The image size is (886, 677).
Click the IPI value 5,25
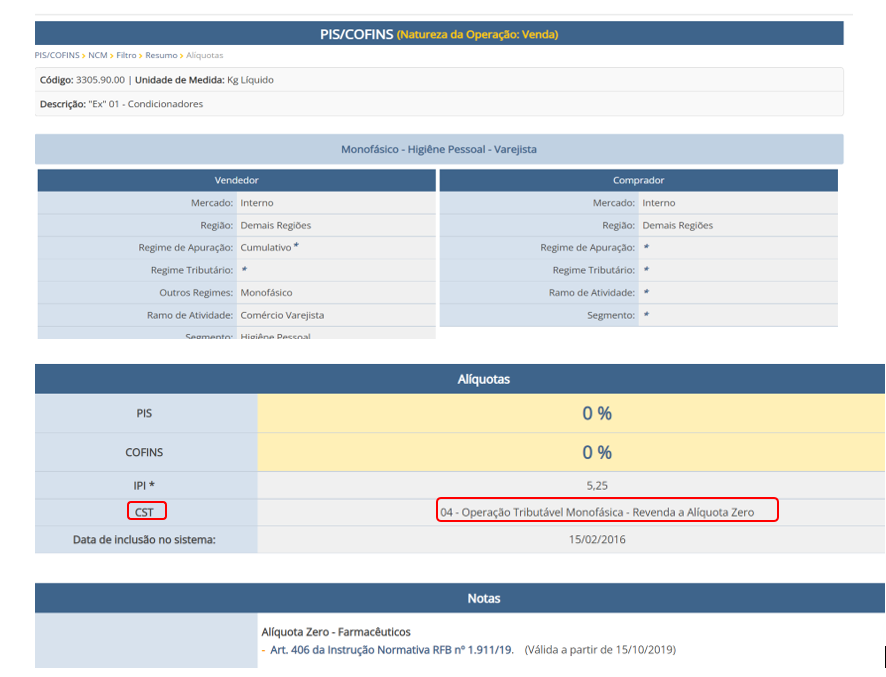(596, 485)
